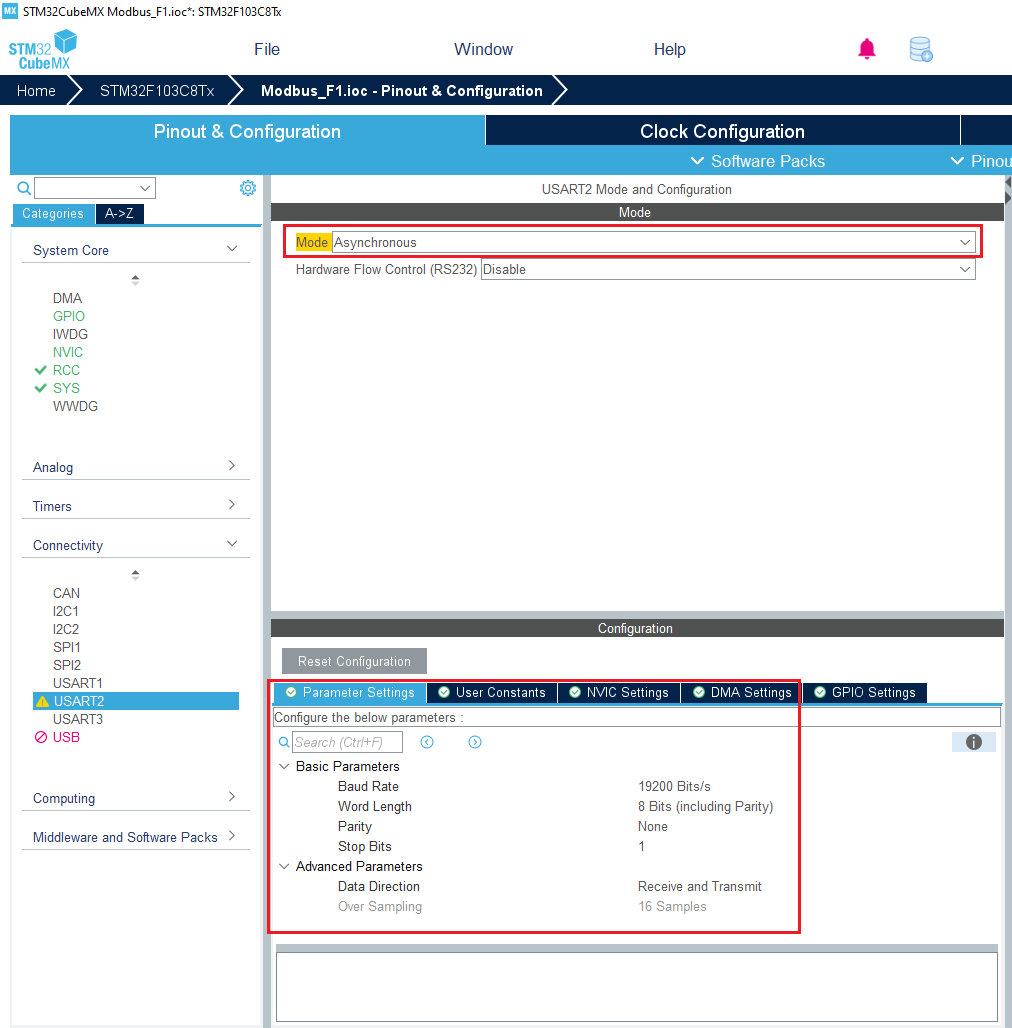Open the category search dropdown

click(95, 188)
